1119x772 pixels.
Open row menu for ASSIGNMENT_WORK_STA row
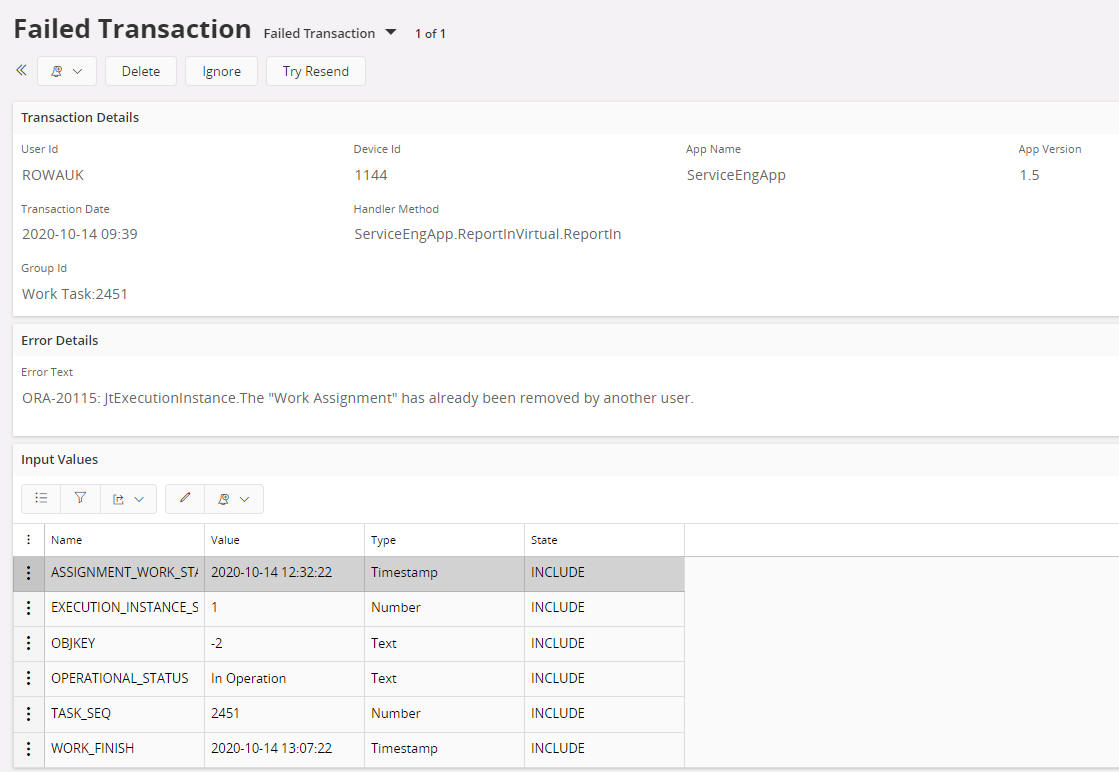click(x=28, y=573)
